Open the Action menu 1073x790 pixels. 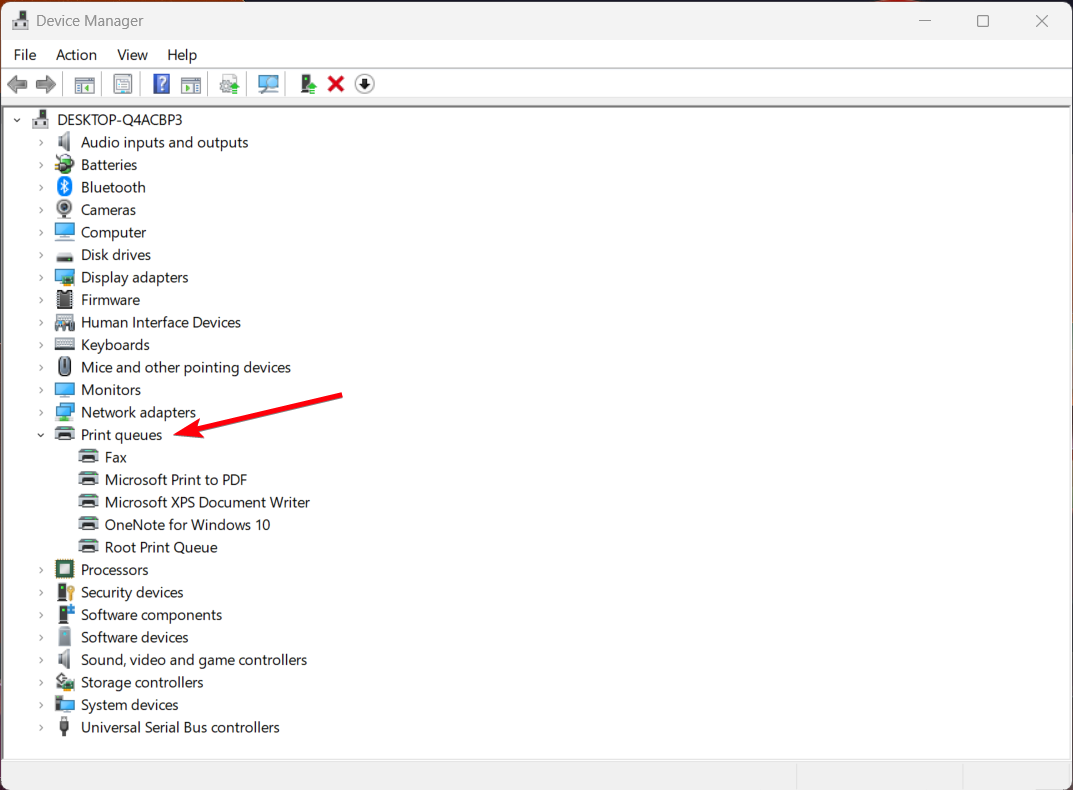point(76,55)
